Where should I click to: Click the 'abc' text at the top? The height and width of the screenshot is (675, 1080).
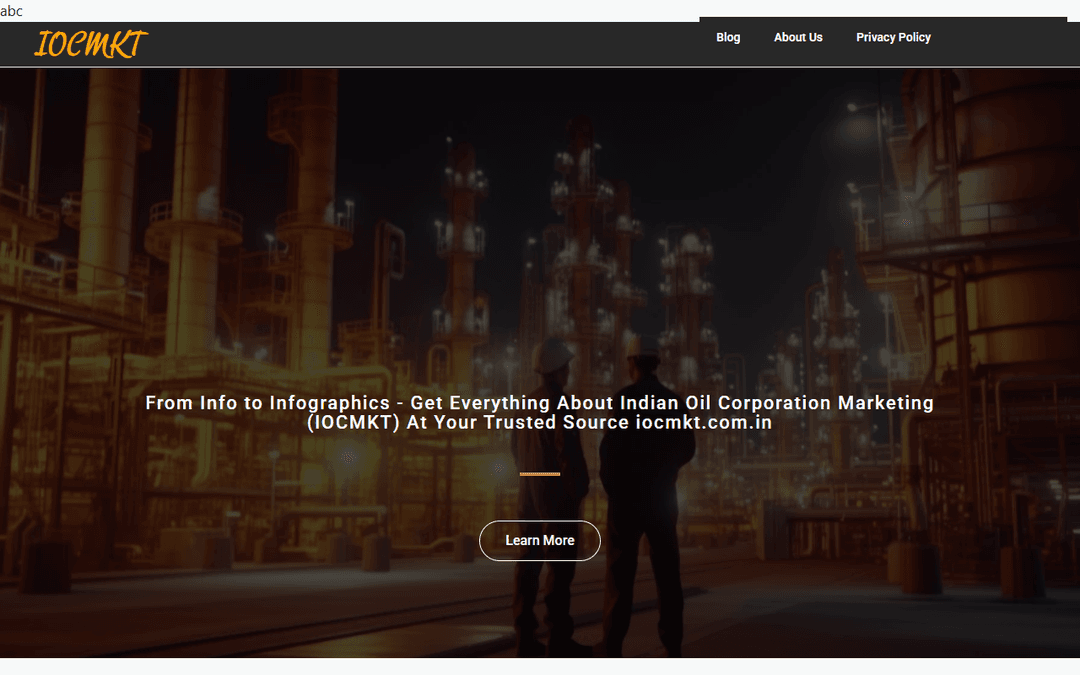click(12, 11)
